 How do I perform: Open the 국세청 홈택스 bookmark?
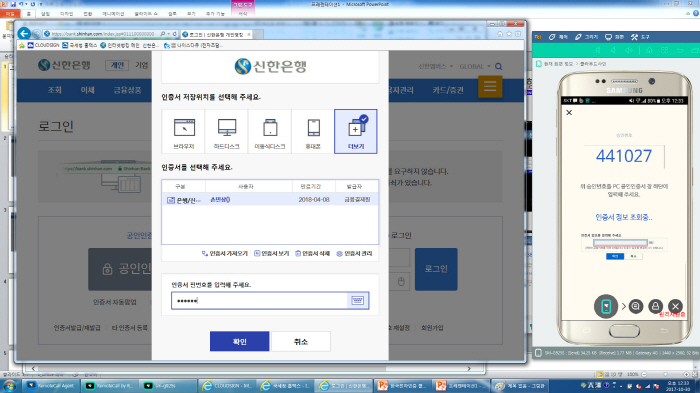tap(80, 45)
